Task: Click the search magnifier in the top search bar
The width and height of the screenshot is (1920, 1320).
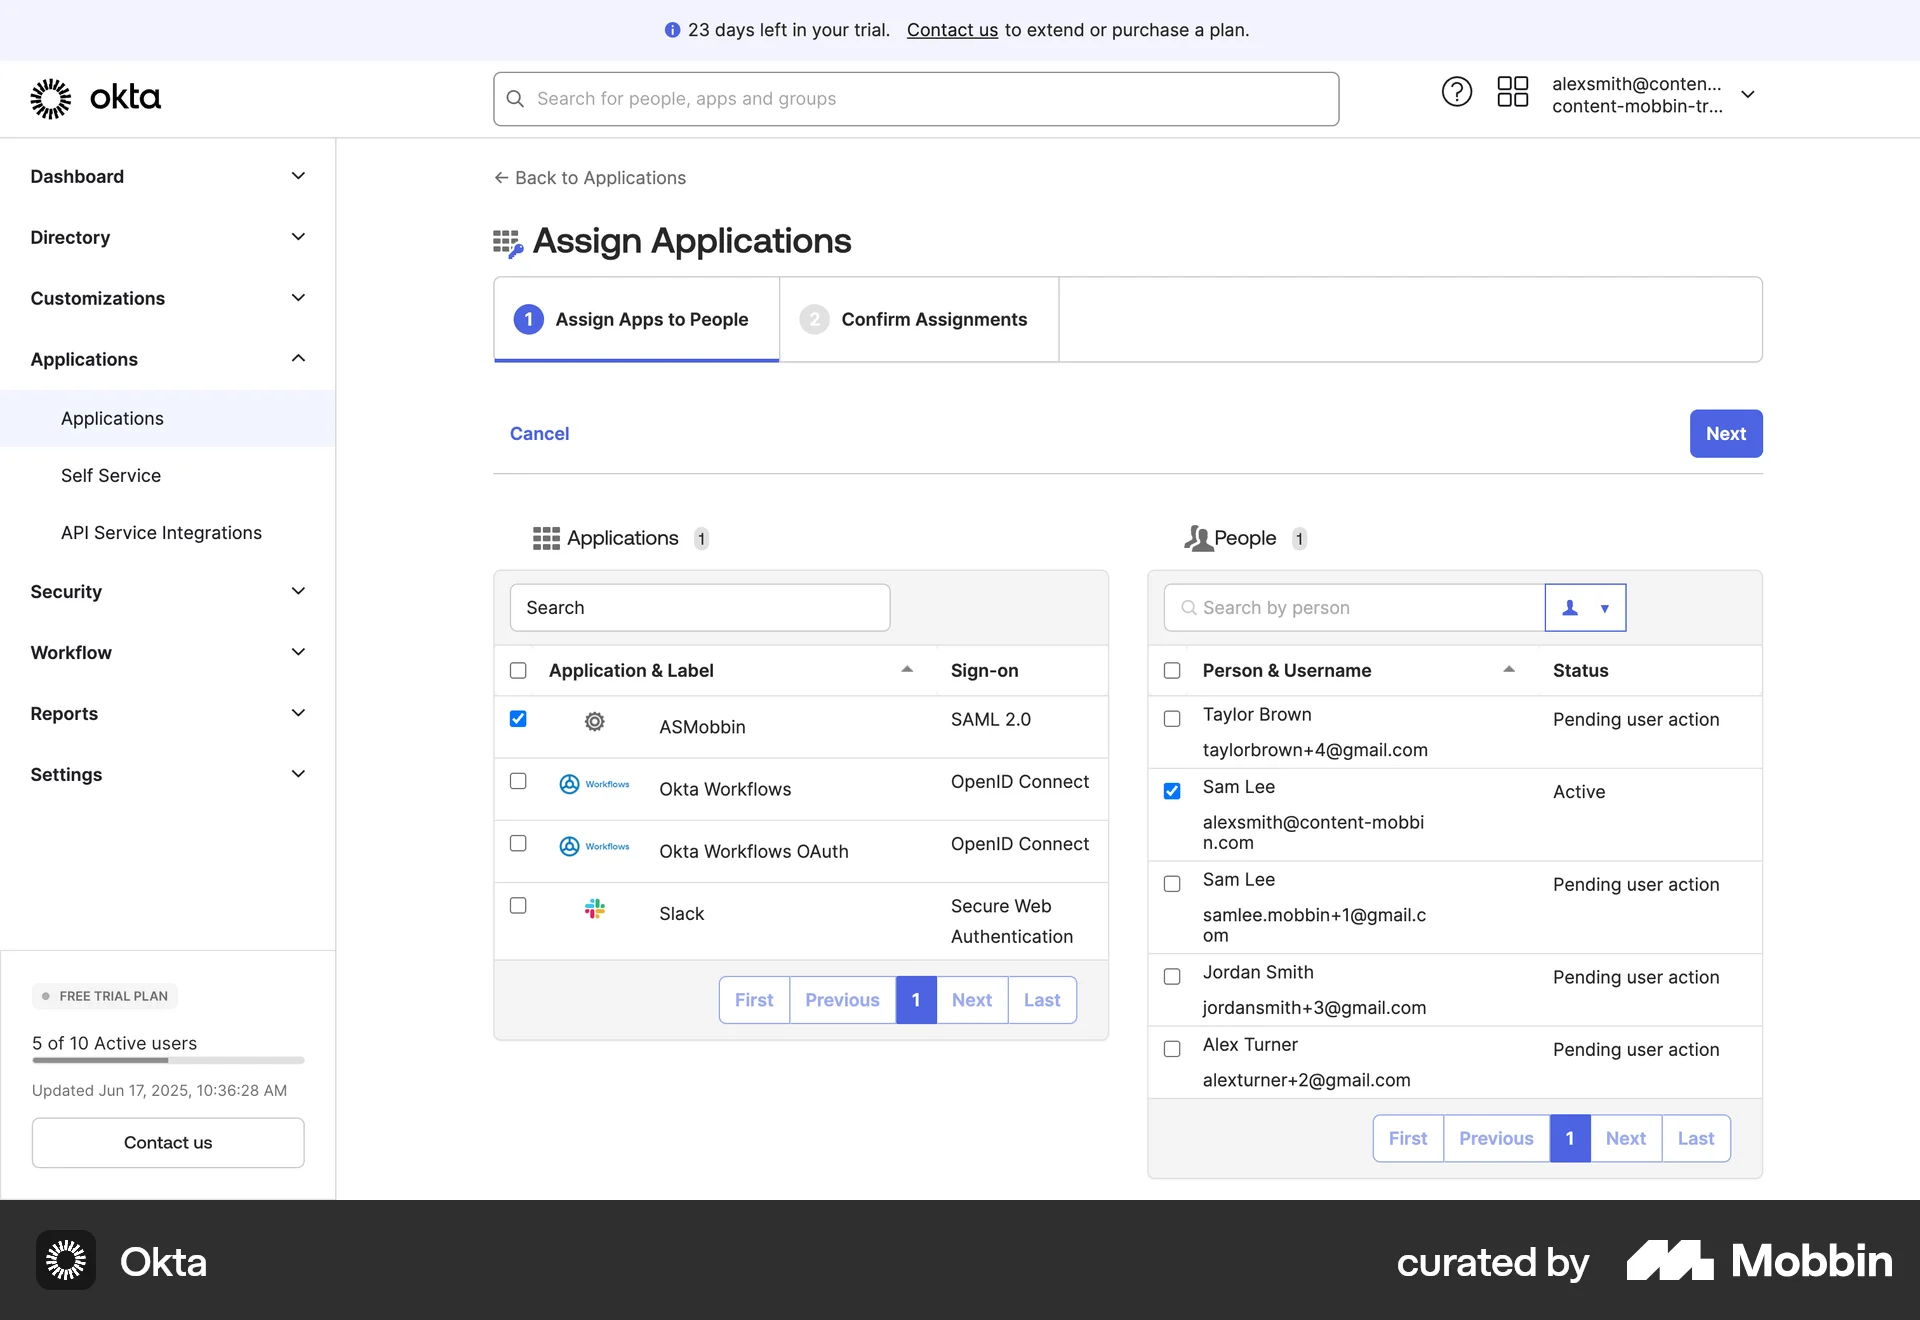Action: coord(515,98)
